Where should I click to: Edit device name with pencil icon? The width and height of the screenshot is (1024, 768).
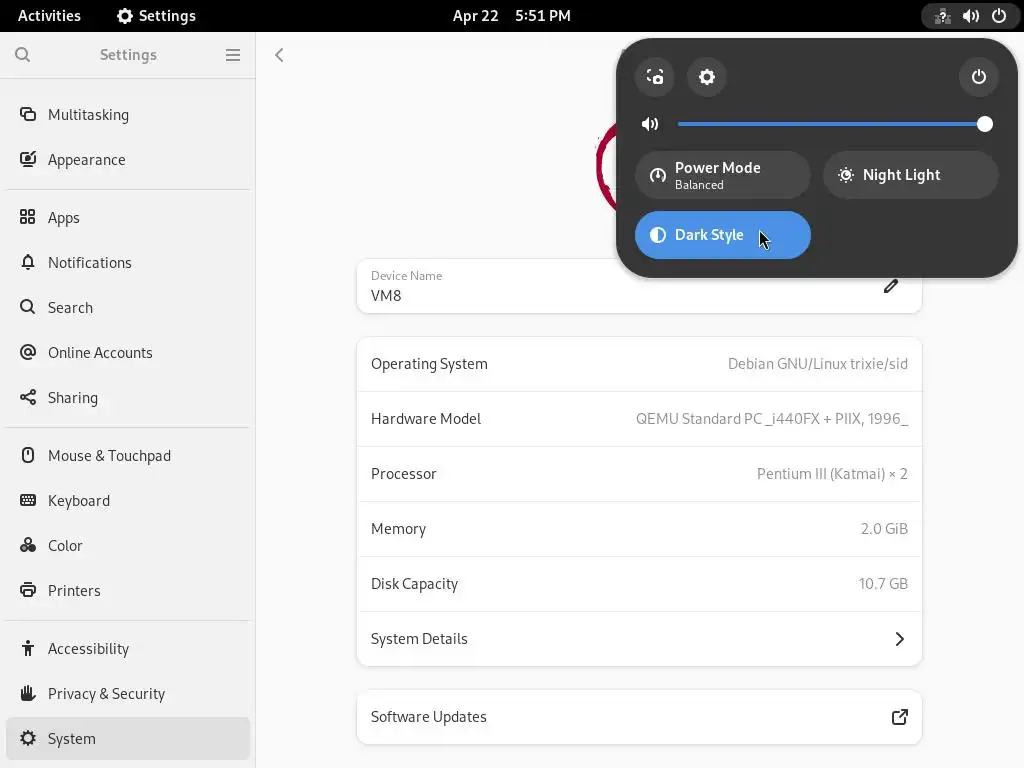(x=891, y=286)
